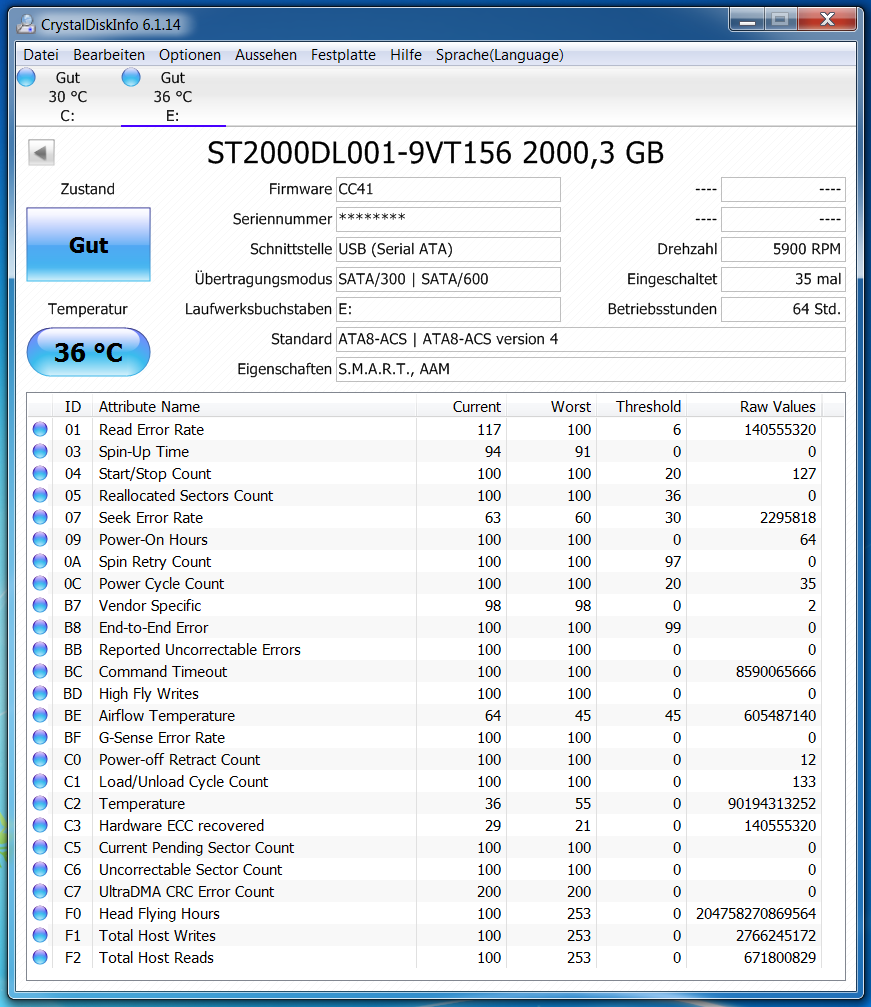Click status orb for Reported Uncorrectable Errors
This screenshot has height=1007, width=871.
click(x=40, y=649)
